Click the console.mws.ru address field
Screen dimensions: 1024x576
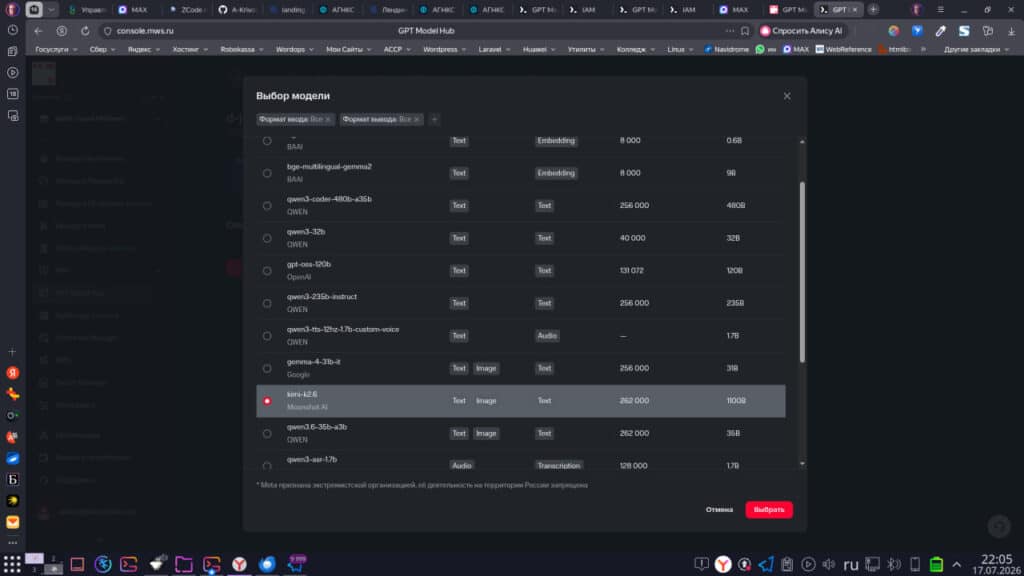pyautogui.click(x=145, y=31)
